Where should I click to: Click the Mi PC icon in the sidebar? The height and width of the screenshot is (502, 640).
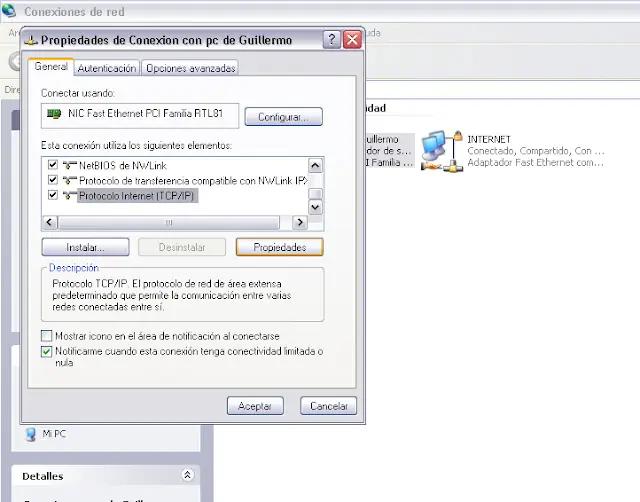(31, 435)
